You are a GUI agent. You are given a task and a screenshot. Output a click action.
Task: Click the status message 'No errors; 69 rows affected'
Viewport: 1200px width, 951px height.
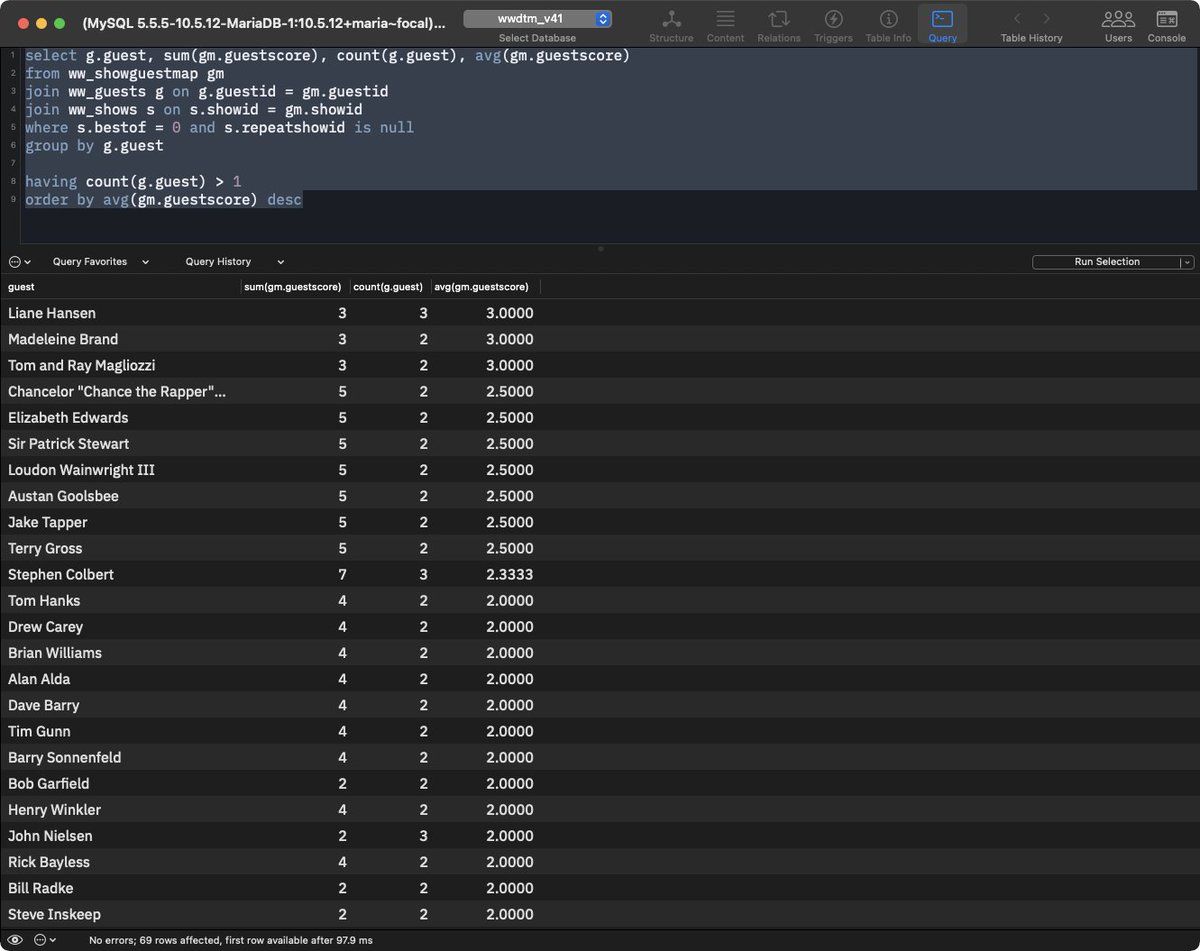[231, 940]
